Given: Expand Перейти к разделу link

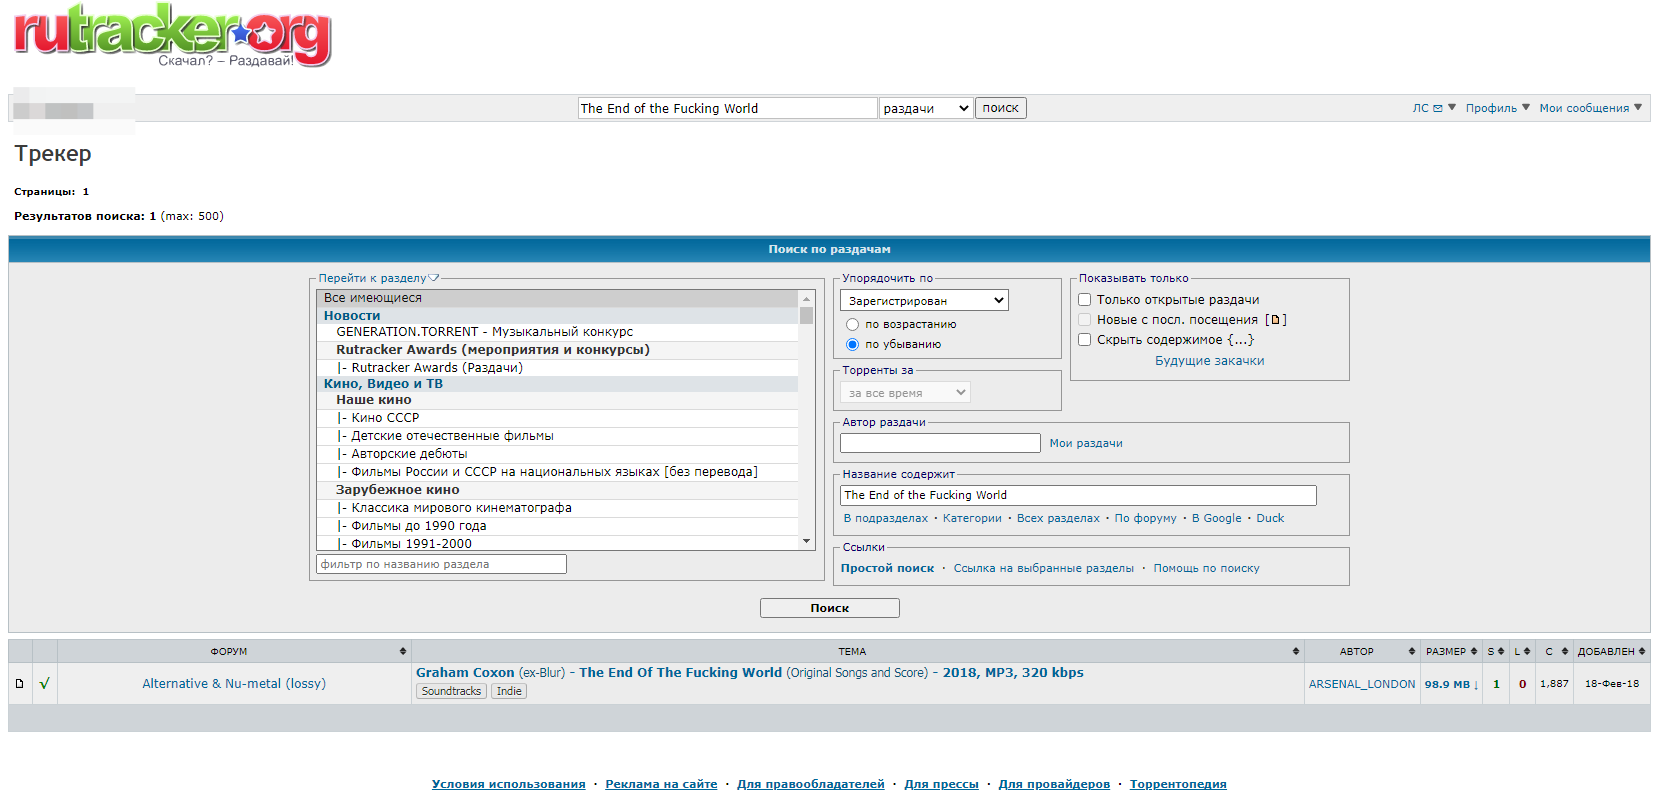Looking at the screenshot, I should (378, 278).
